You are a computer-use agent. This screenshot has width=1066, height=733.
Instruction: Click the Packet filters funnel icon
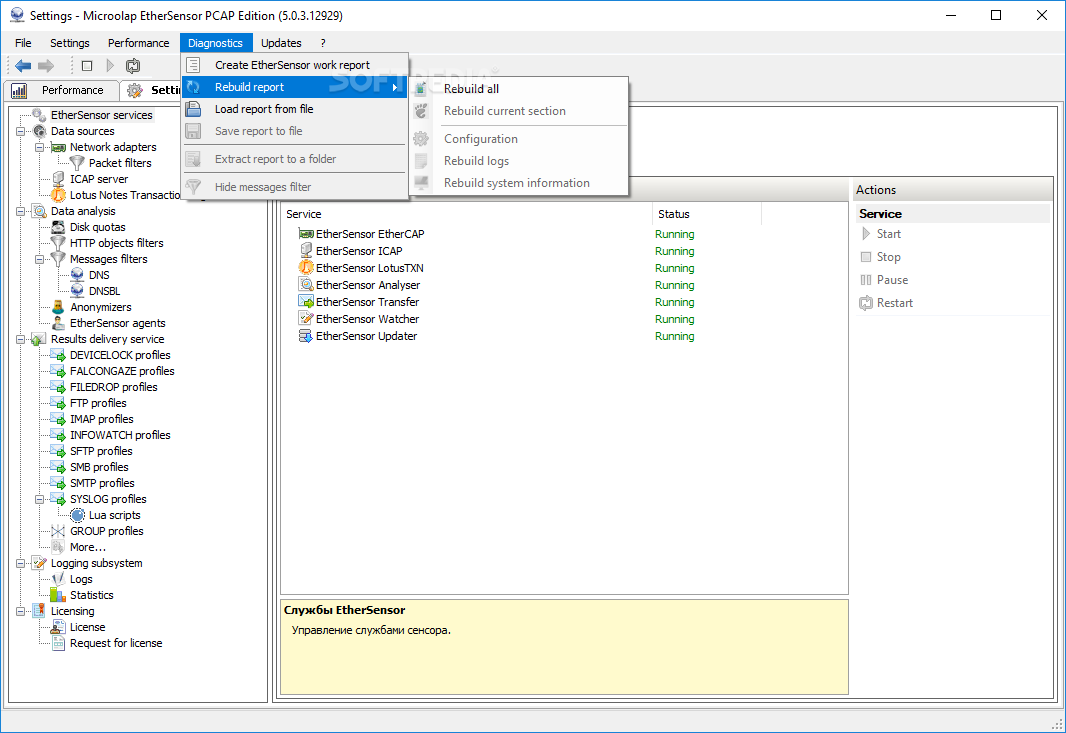point(78,163)
